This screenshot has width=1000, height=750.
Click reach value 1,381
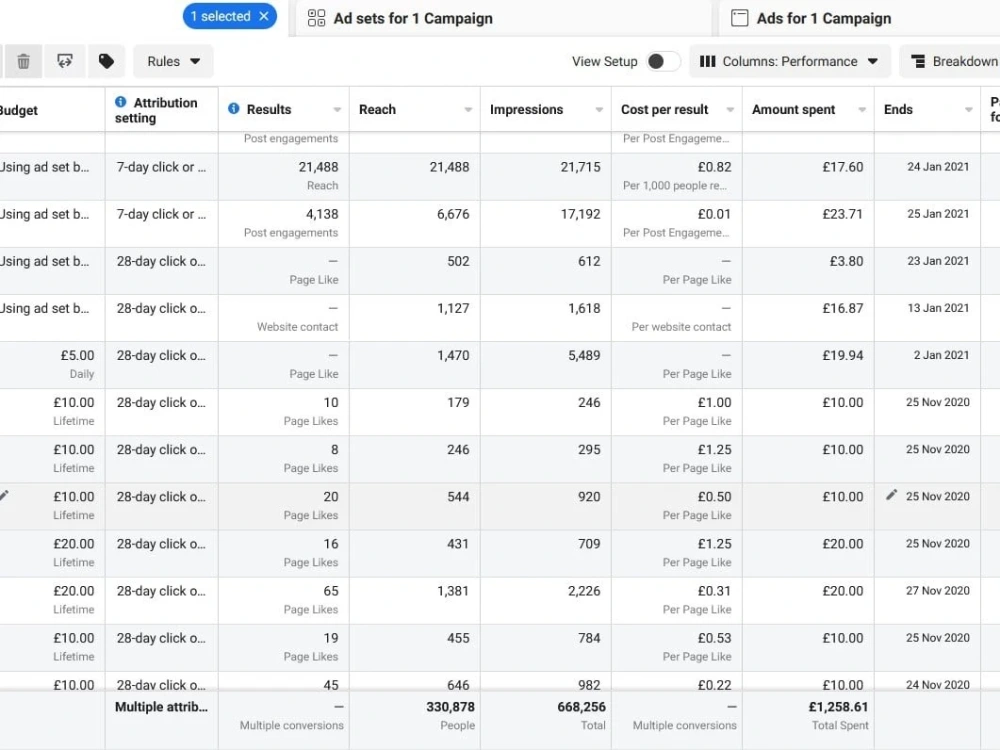453,591
